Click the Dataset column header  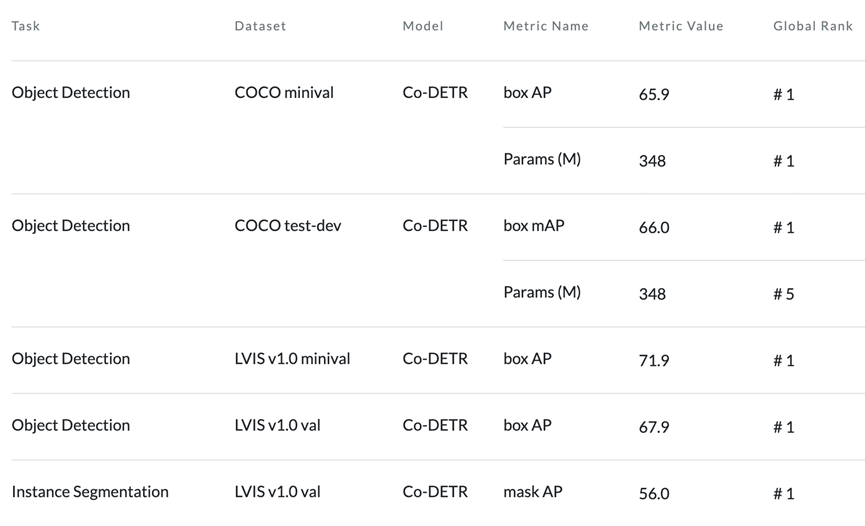click(x=260, y=26)
